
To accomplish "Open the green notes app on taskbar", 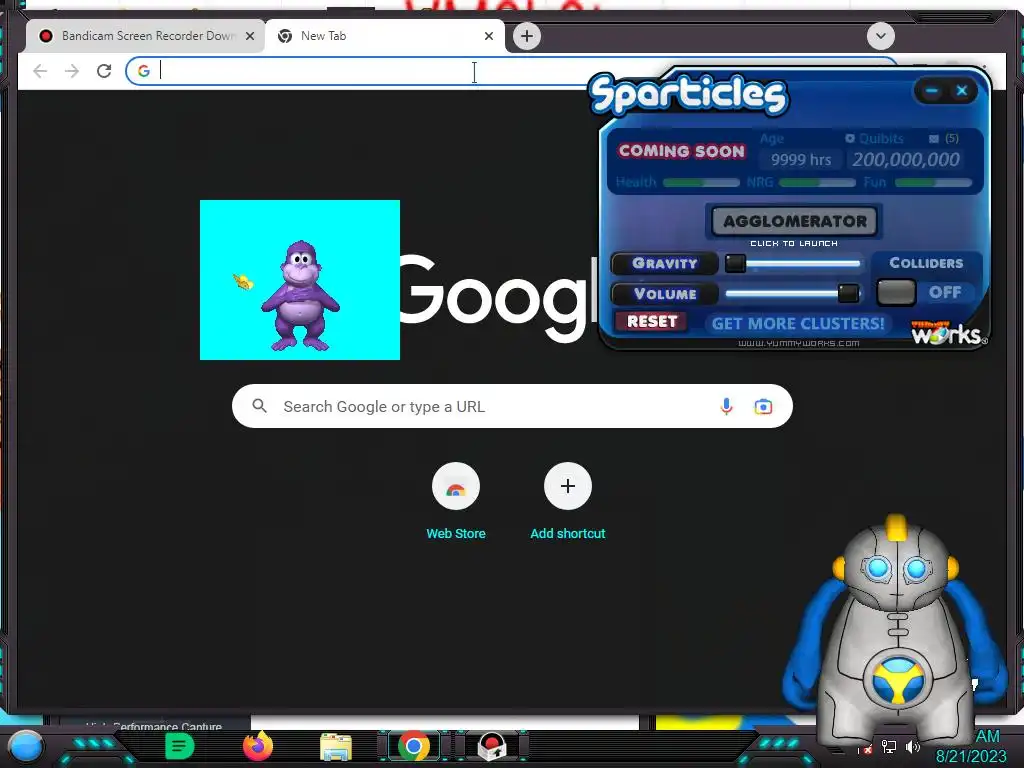I will [x=180, y=746].
